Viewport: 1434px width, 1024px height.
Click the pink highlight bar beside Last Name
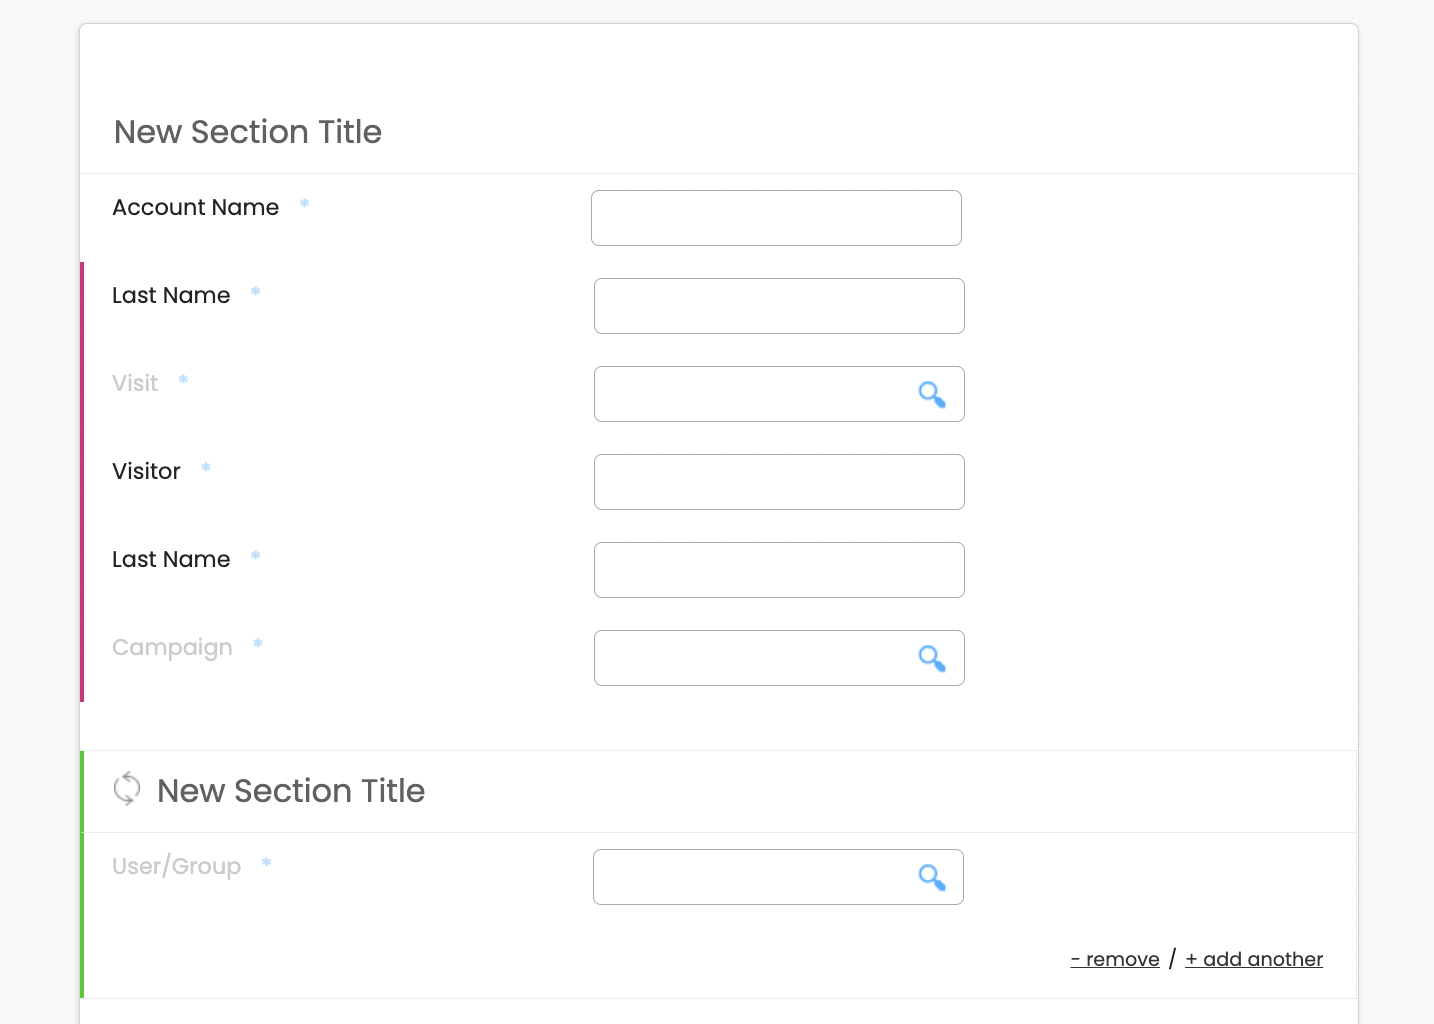pyautogui.click(x=82, y=480)
